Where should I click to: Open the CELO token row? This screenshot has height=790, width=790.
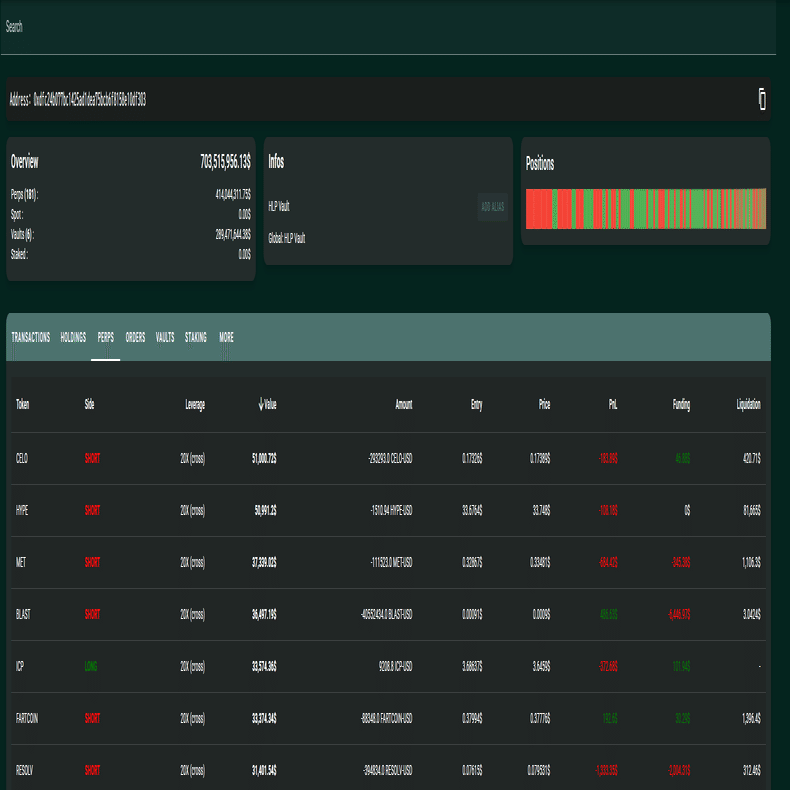coord(388,458)
